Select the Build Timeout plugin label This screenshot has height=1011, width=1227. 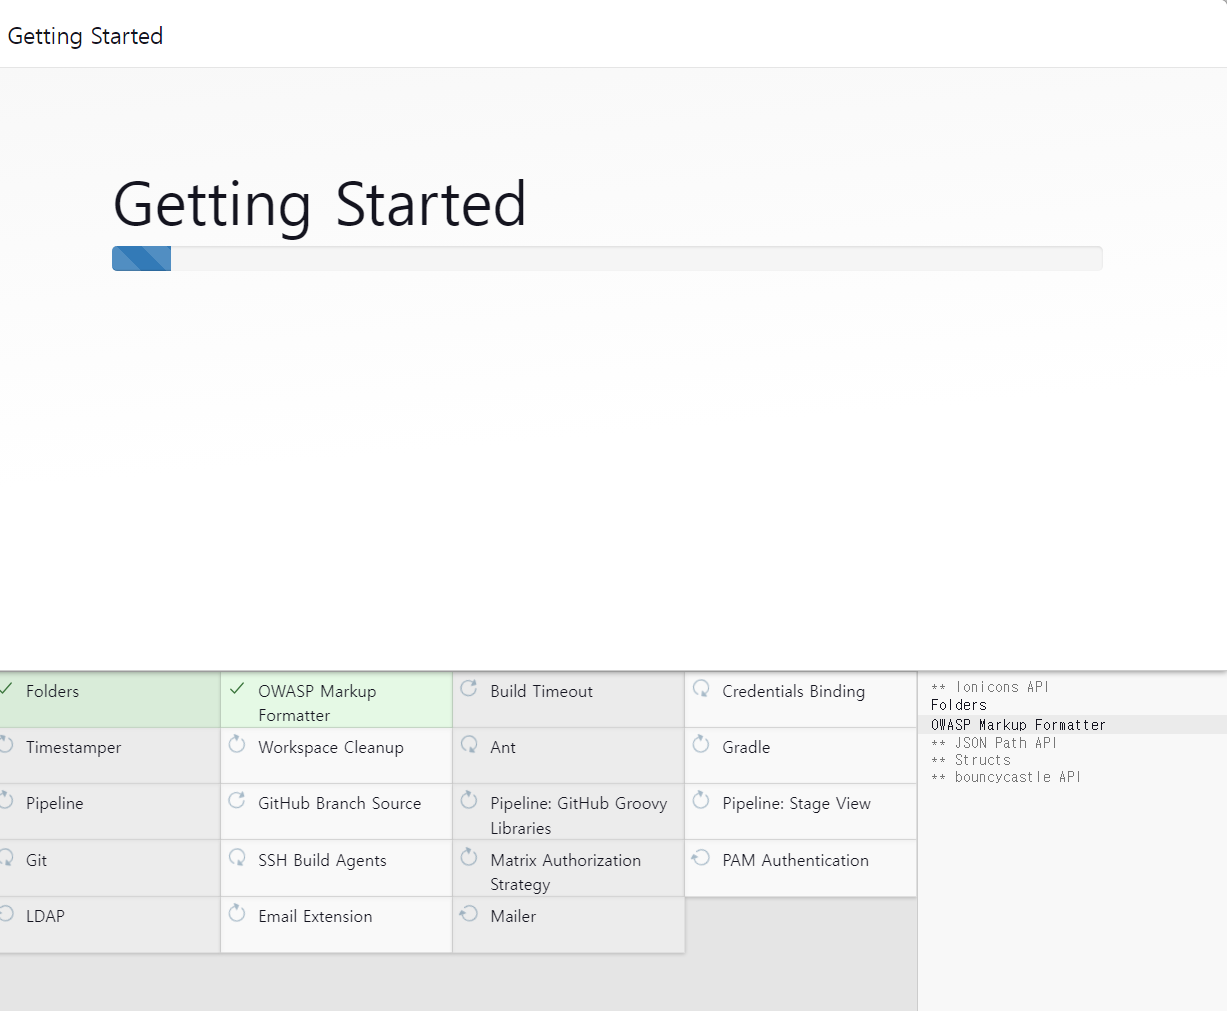coord(541,691)
